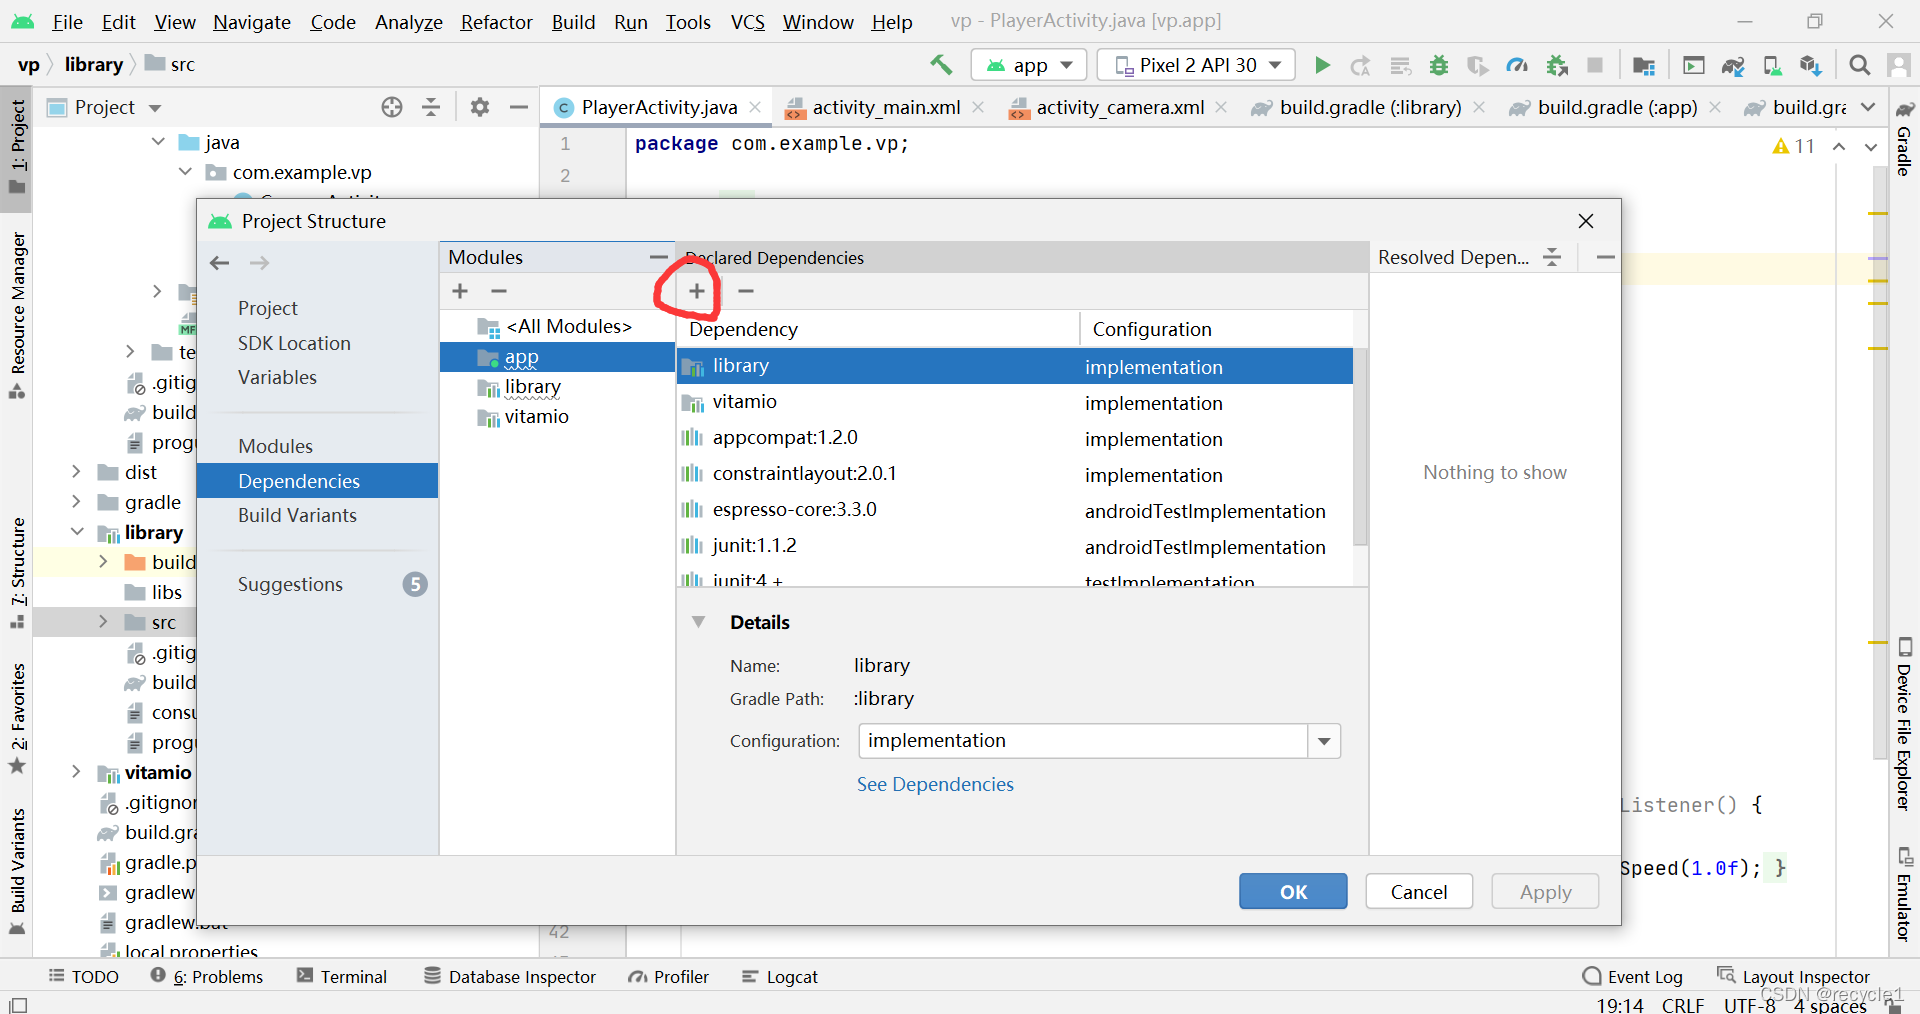
Task: Click the Search Everywhere magnifier icon
Action: pyautogui.click(x=1859, y=65)
